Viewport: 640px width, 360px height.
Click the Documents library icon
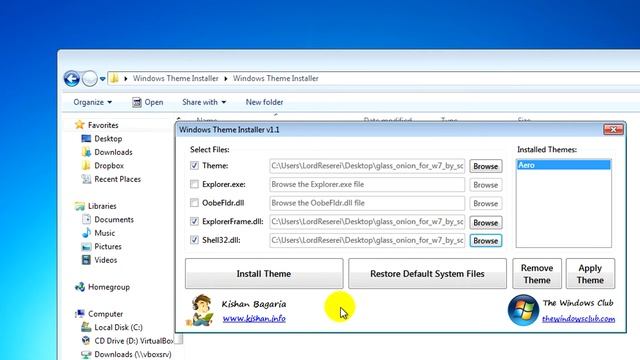(x=86, y=220)
